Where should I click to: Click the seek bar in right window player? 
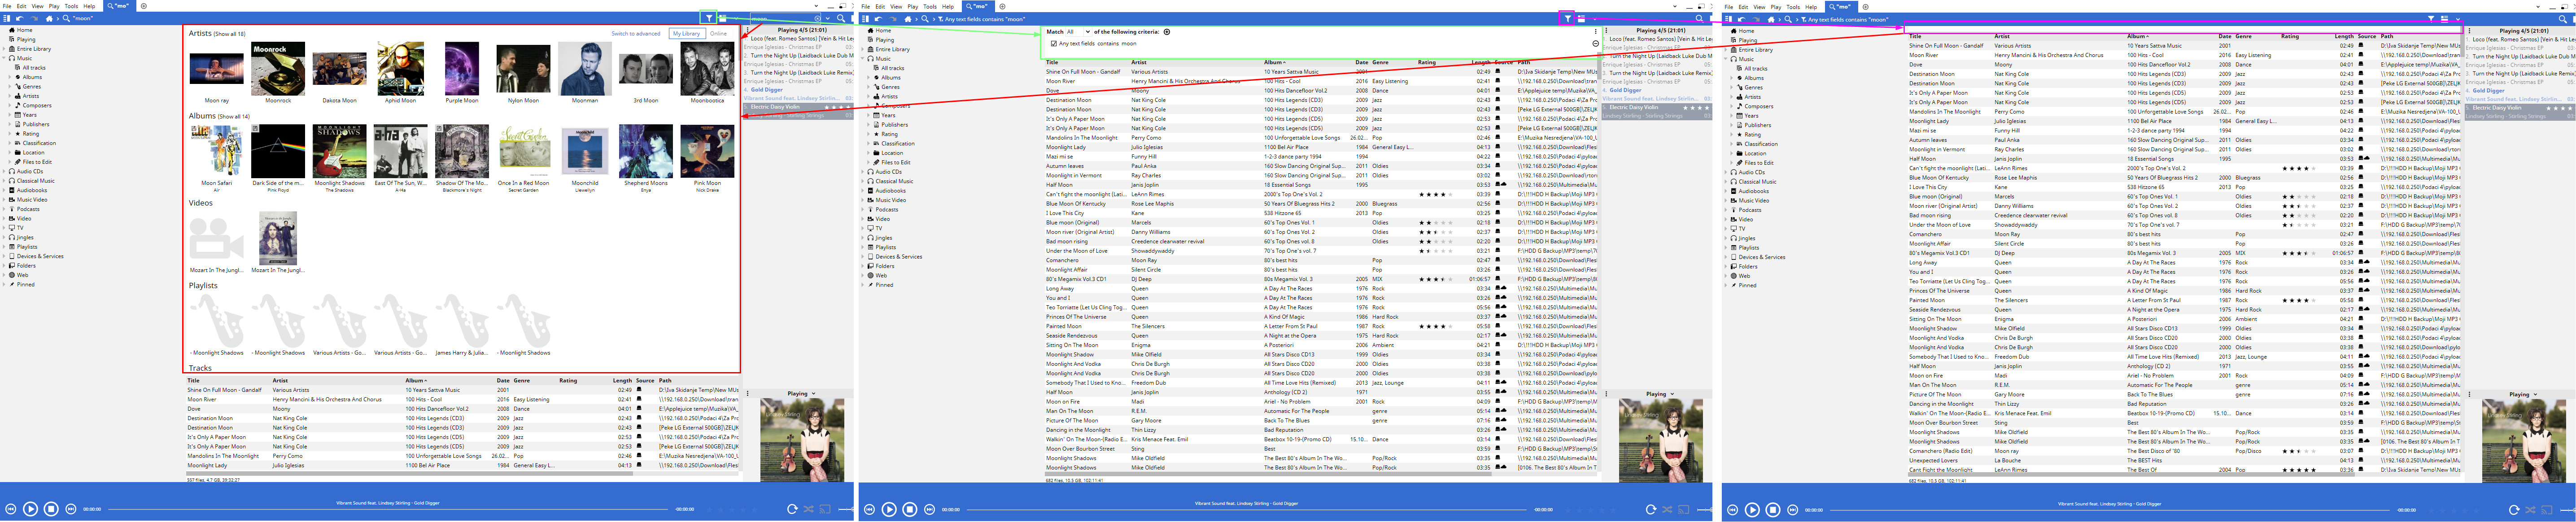(2109, 510)
